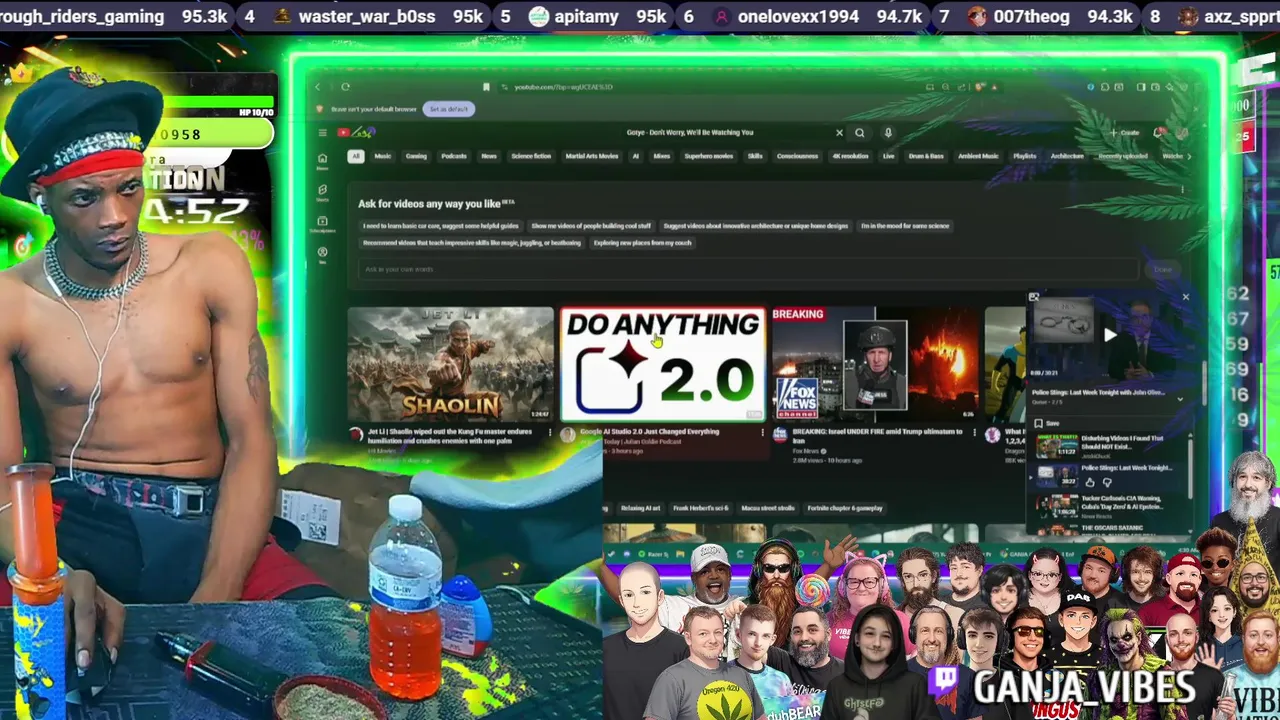Click suggestion 'Show me videos of people building cool stuff'
Image resolution: width=1280 pixels, height=720 pixels.
tap(591, 226)
